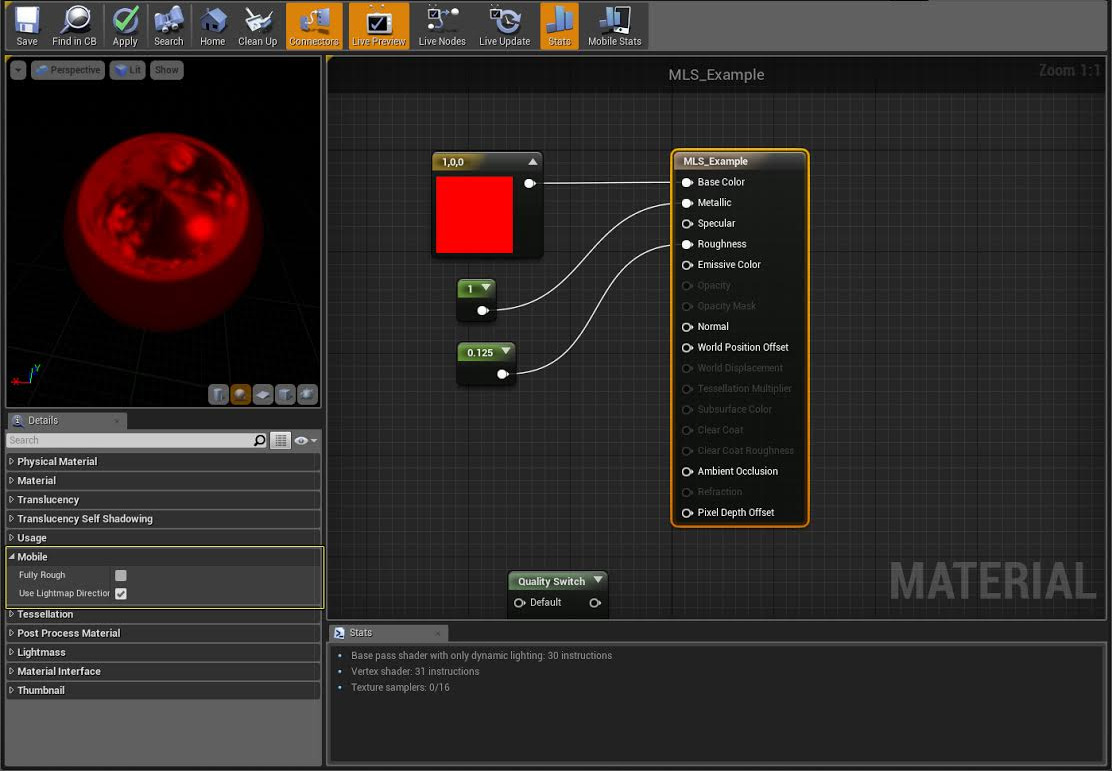Uncheck Use Lightmap Directionality checkbox
Viewport: 1112px width, 771px height.
tap(121, 593)
